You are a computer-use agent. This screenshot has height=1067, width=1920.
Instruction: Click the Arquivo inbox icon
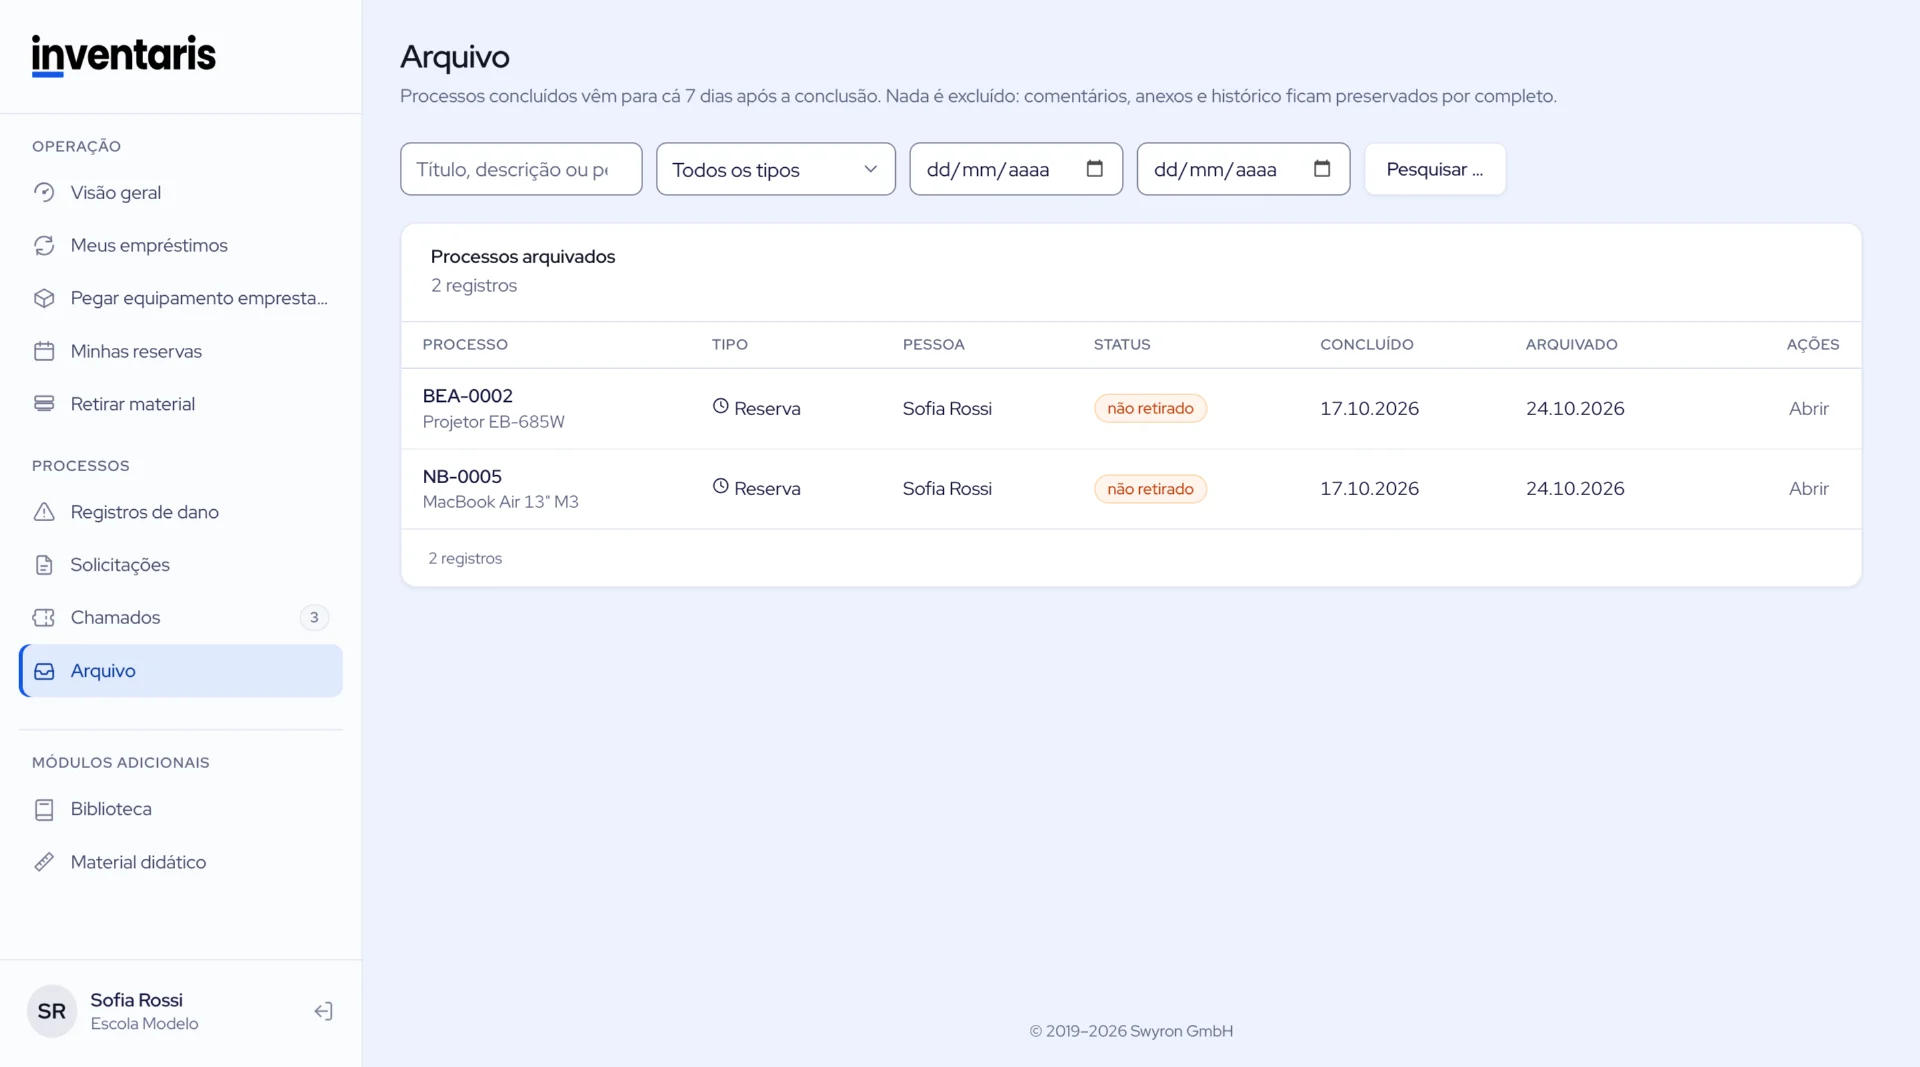point(44,671)
